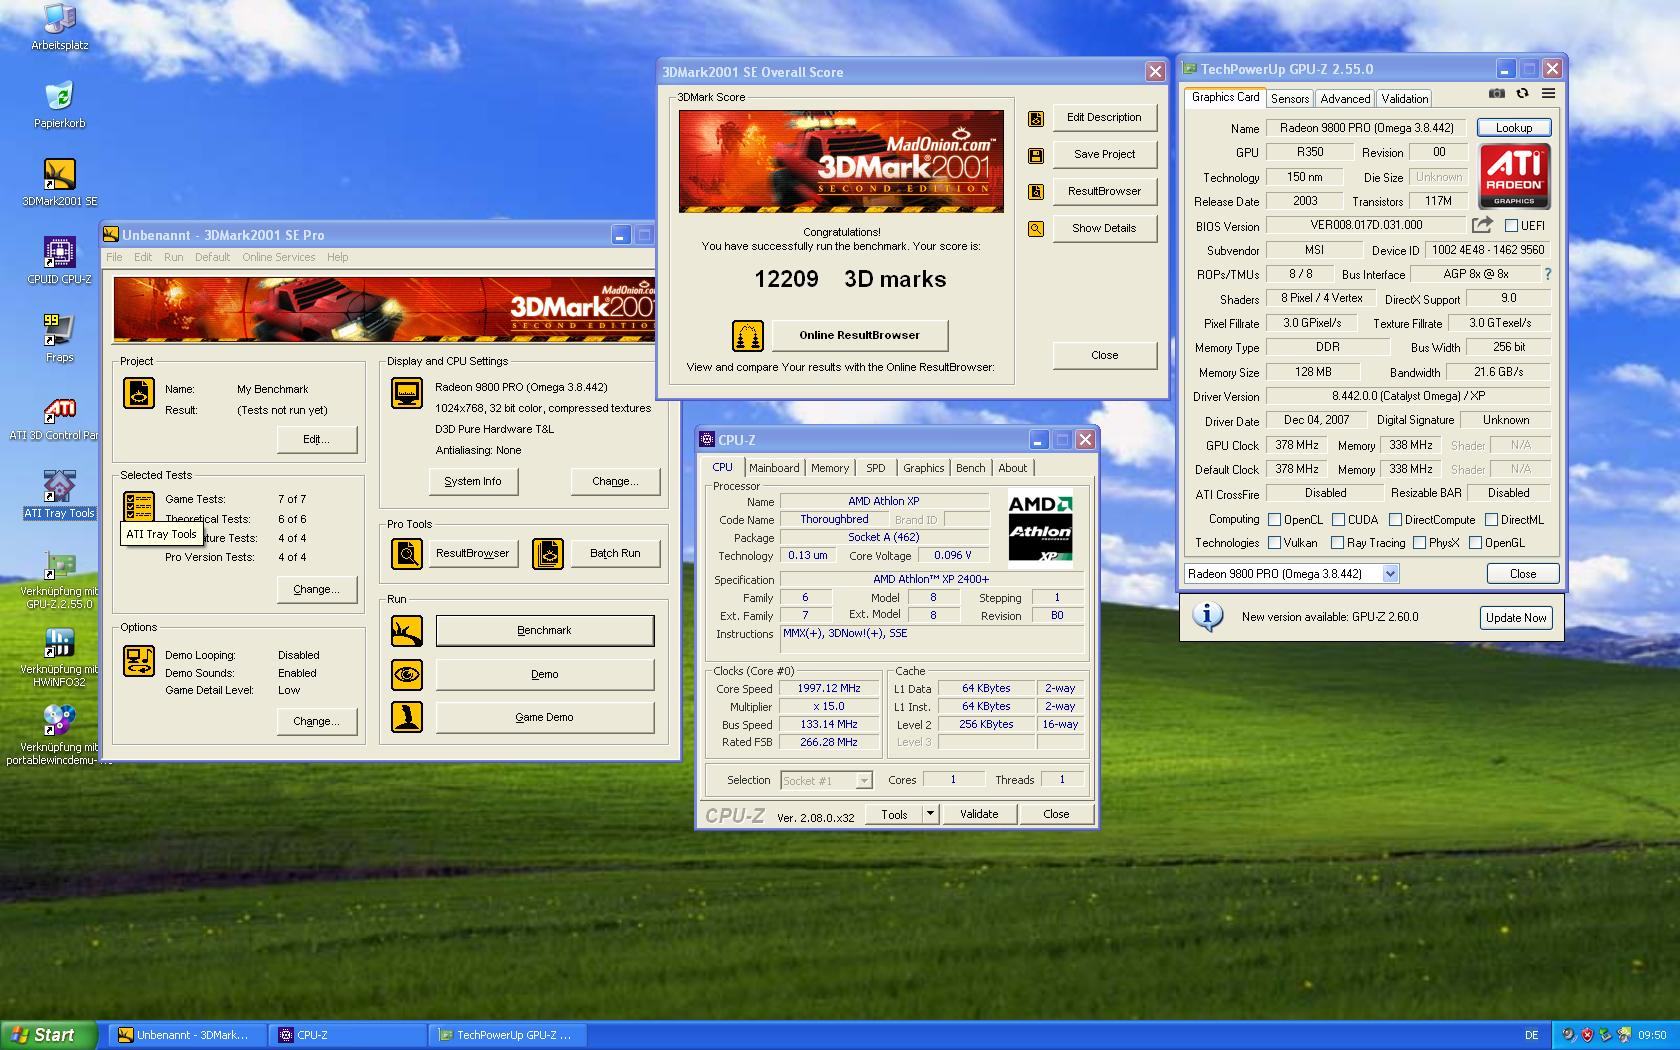This screenshot has width=1680, height=1050.
Task: Click the ATI Radeon logo in GPU-Z
Action: coord(1514,176)
